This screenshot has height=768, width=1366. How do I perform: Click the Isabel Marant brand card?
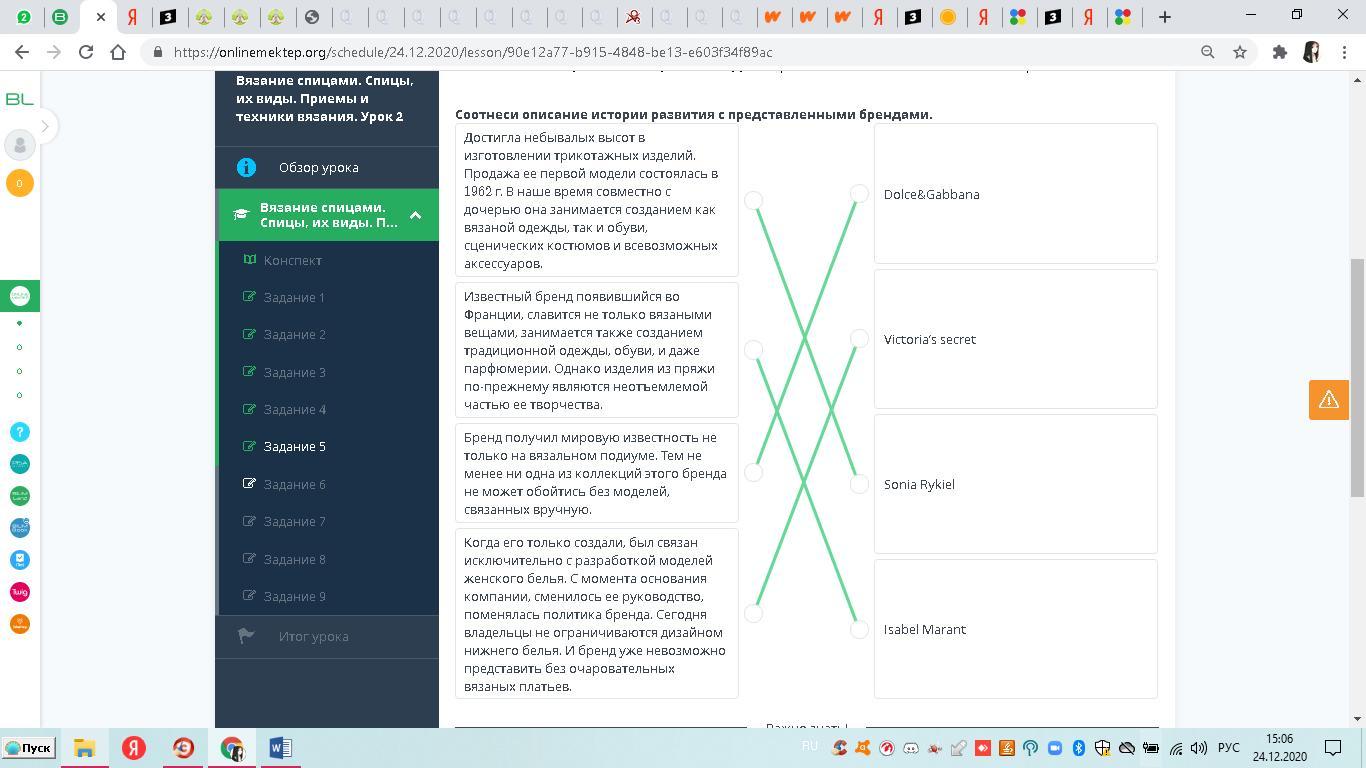1016,629
